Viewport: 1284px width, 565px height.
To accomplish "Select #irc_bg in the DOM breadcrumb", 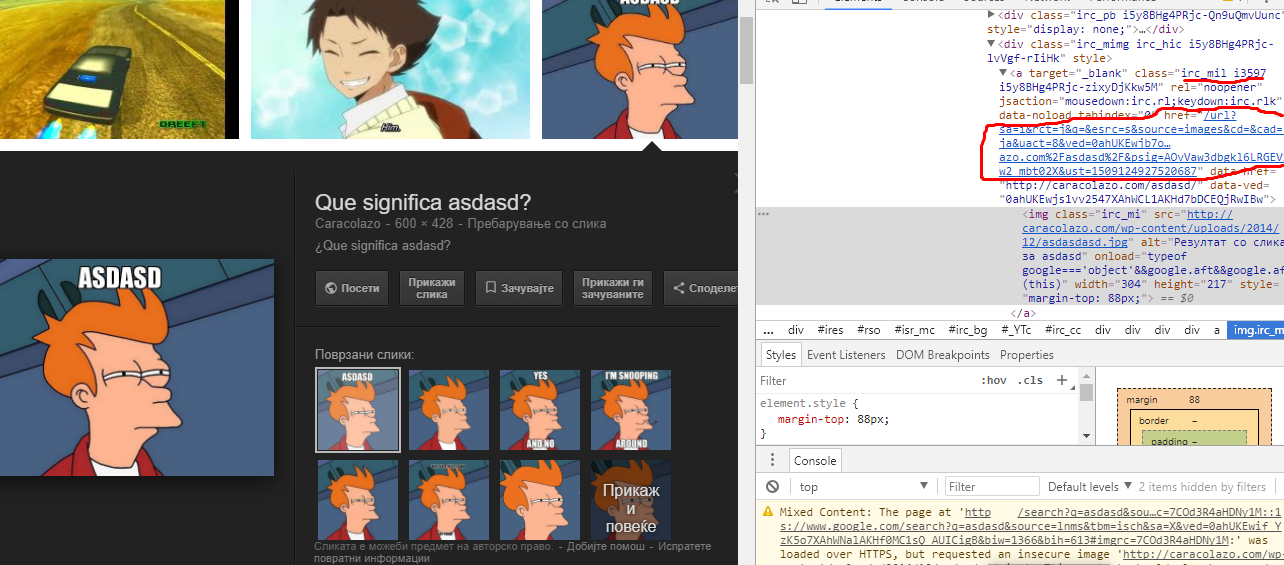I will (x=967, y=330).
